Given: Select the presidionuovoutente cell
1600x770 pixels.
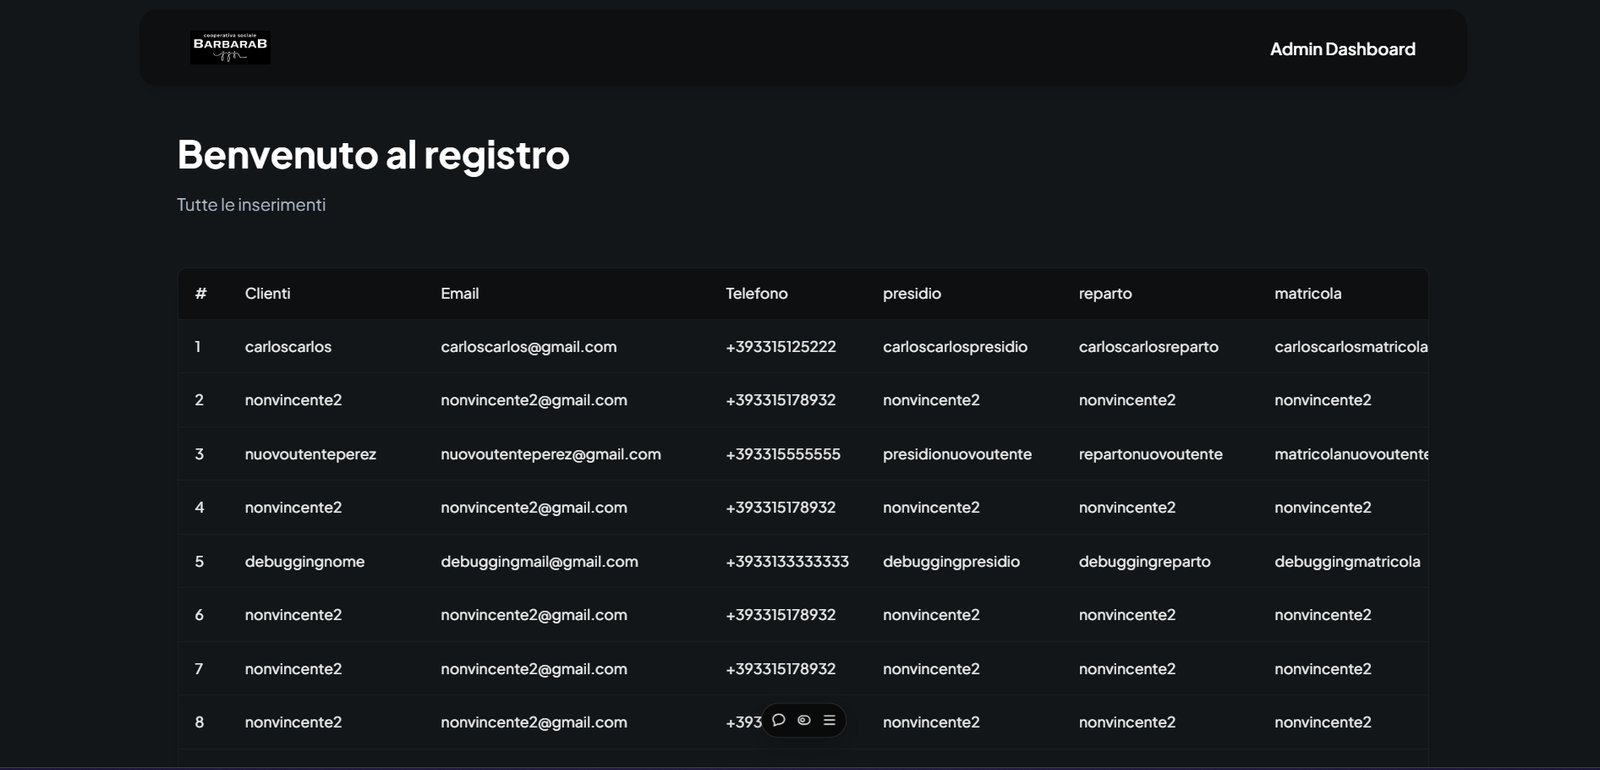Looking at the screenshot, I should [957, 454].
